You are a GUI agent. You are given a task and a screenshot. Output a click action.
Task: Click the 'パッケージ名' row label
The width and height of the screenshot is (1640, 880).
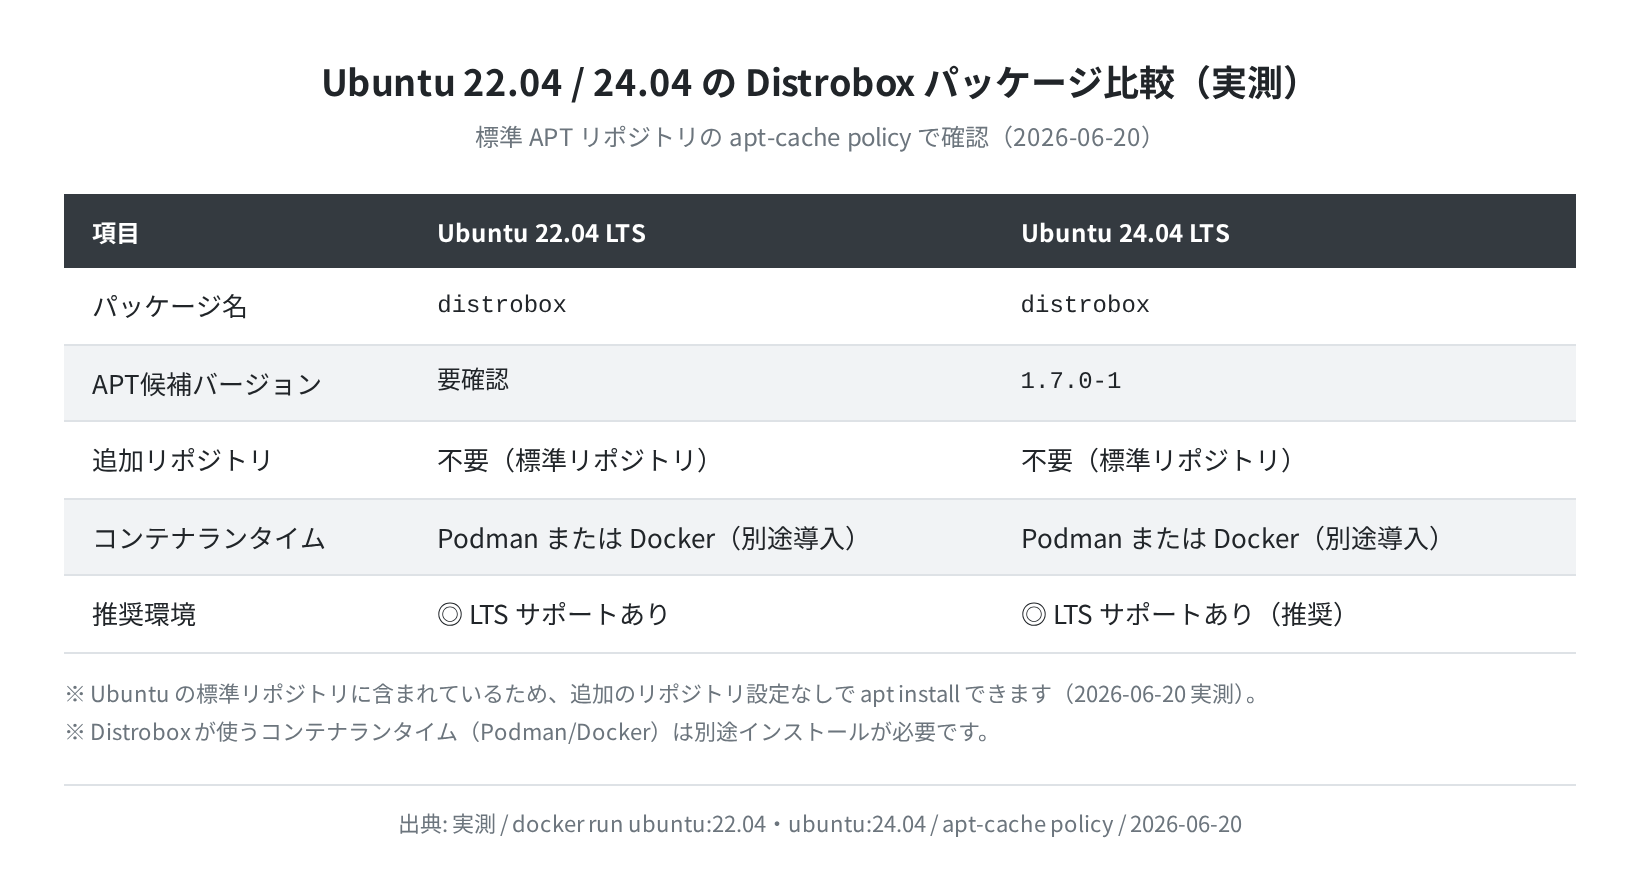pyautogui.click(x=170, y=306)
